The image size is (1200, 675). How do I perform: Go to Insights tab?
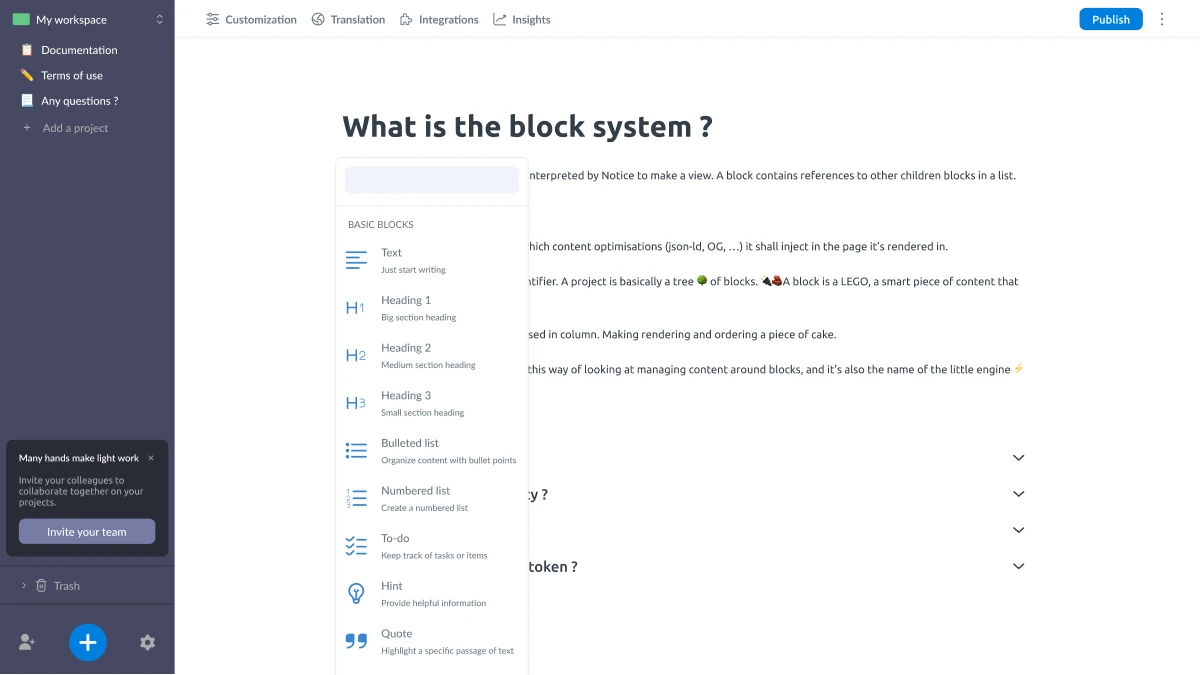(x=521, y=19)
